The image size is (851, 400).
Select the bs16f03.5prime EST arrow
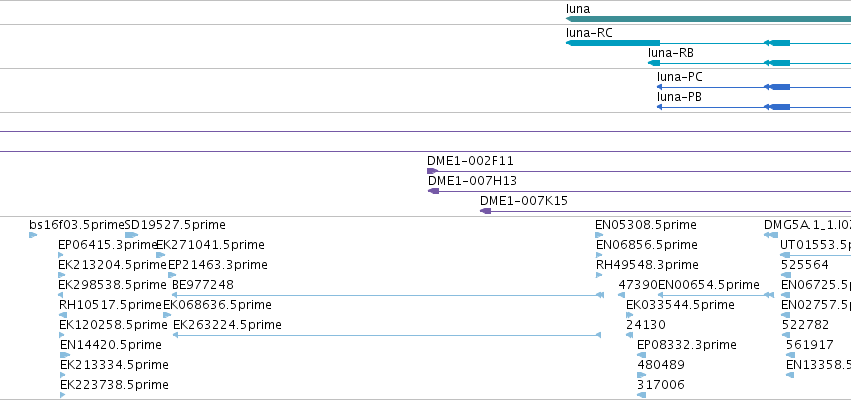click(x=33, y=235)
